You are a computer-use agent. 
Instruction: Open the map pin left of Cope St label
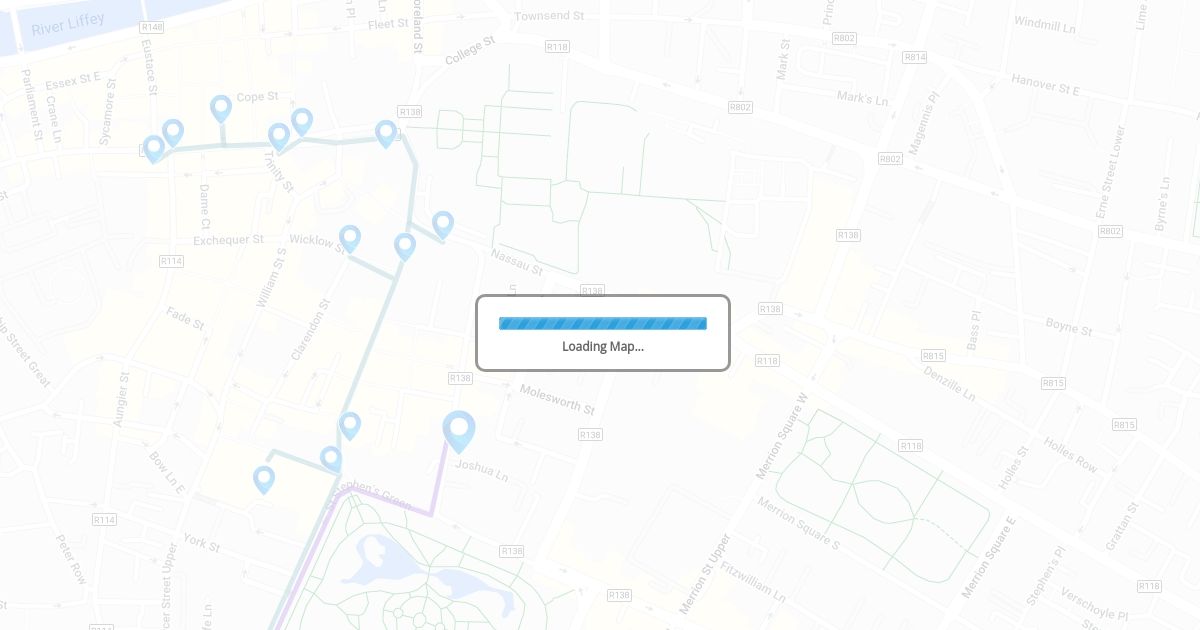click(221, 109)
